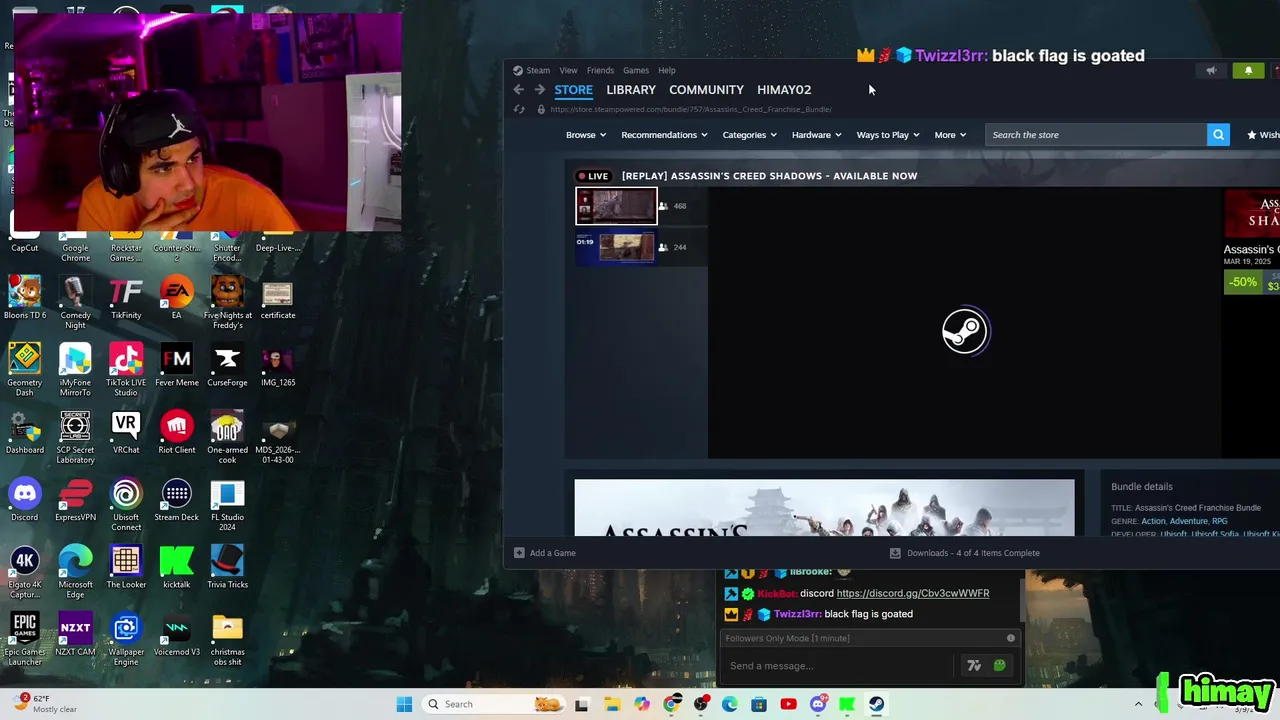Open Epic Games Launcher desktop icon
Screen dimensions: 1280x720
tap(25, 638)
